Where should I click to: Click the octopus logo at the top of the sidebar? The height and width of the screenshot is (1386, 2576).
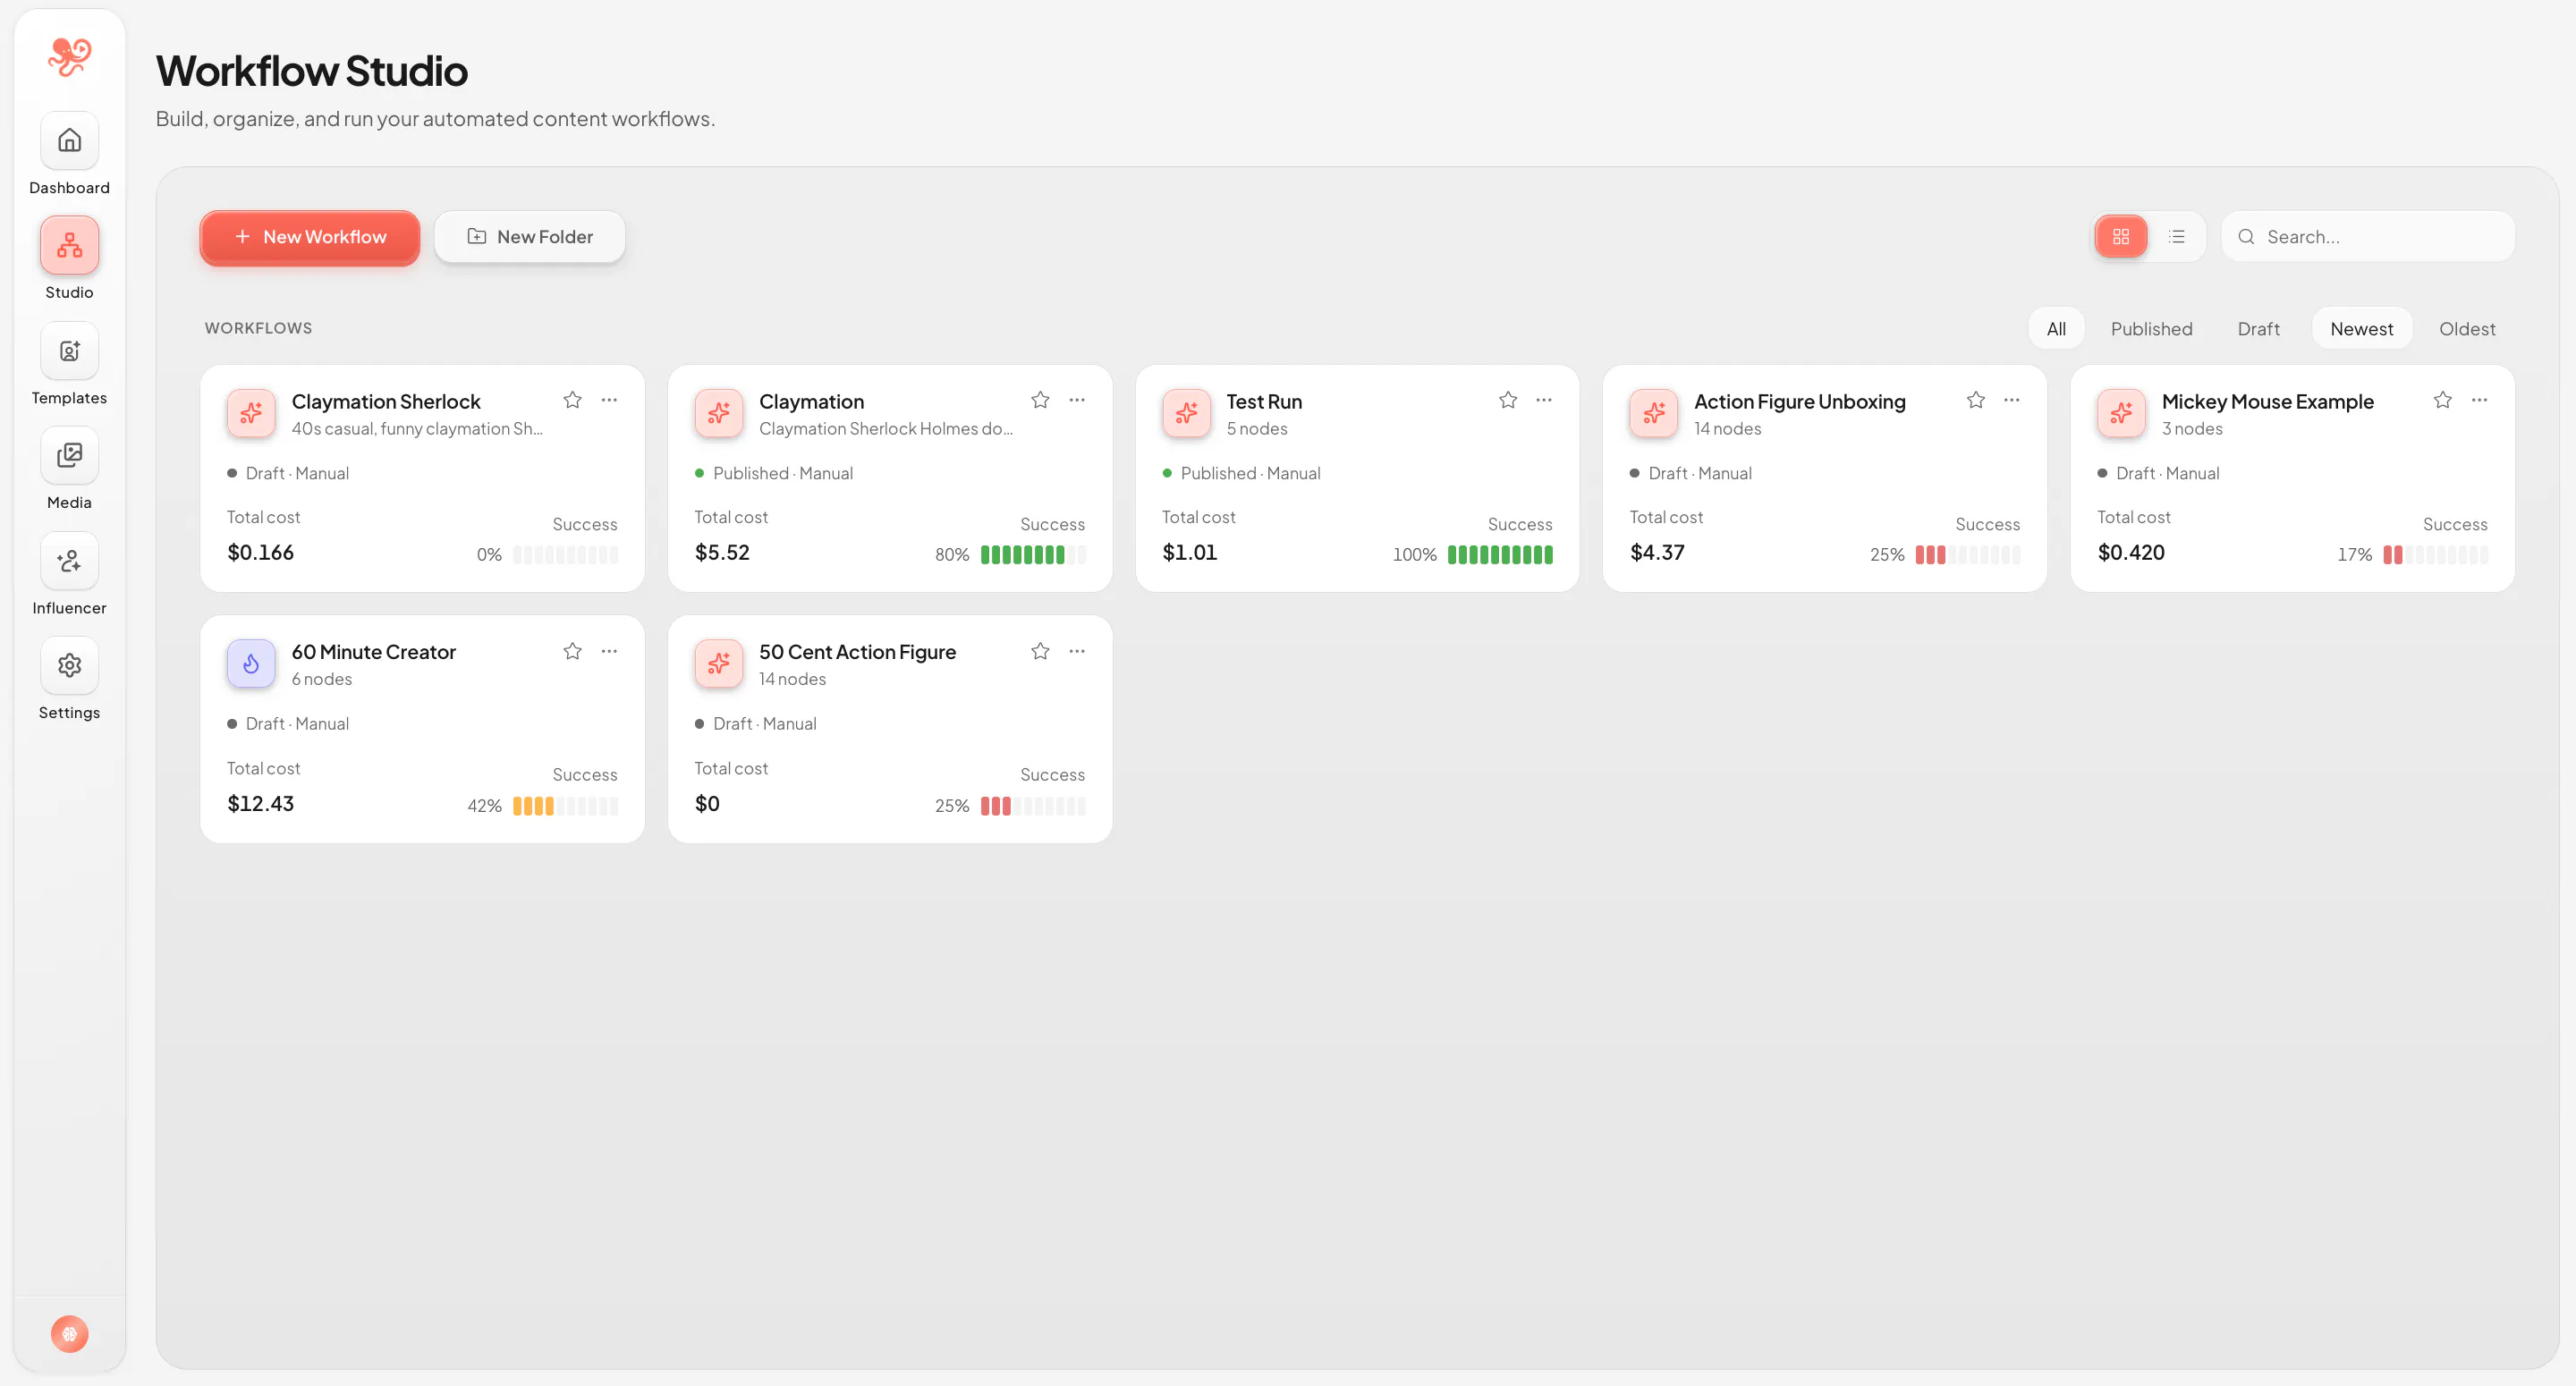(x=69, y=57)
